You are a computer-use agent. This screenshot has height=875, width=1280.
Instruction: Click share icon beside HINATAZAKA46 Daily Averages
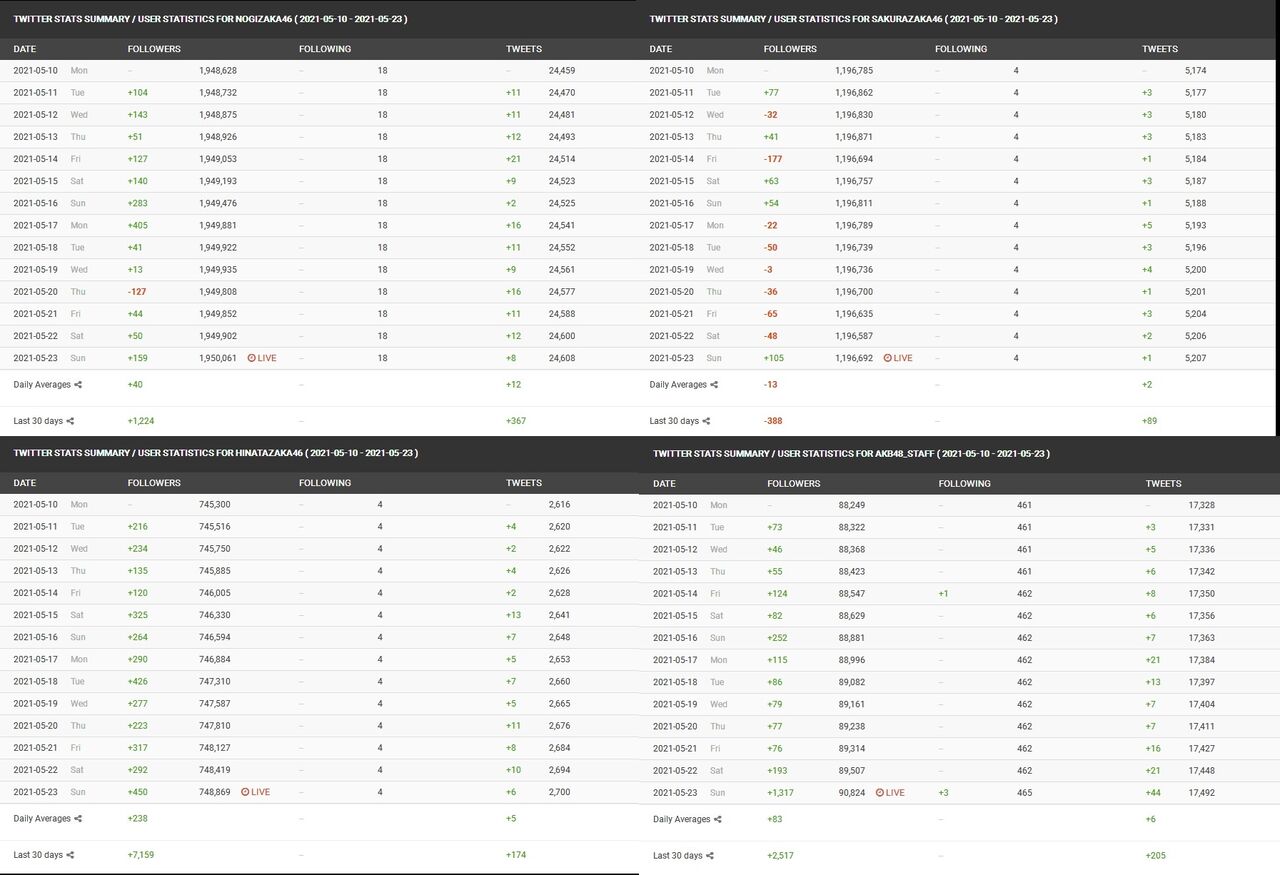[x=78, y=819]
